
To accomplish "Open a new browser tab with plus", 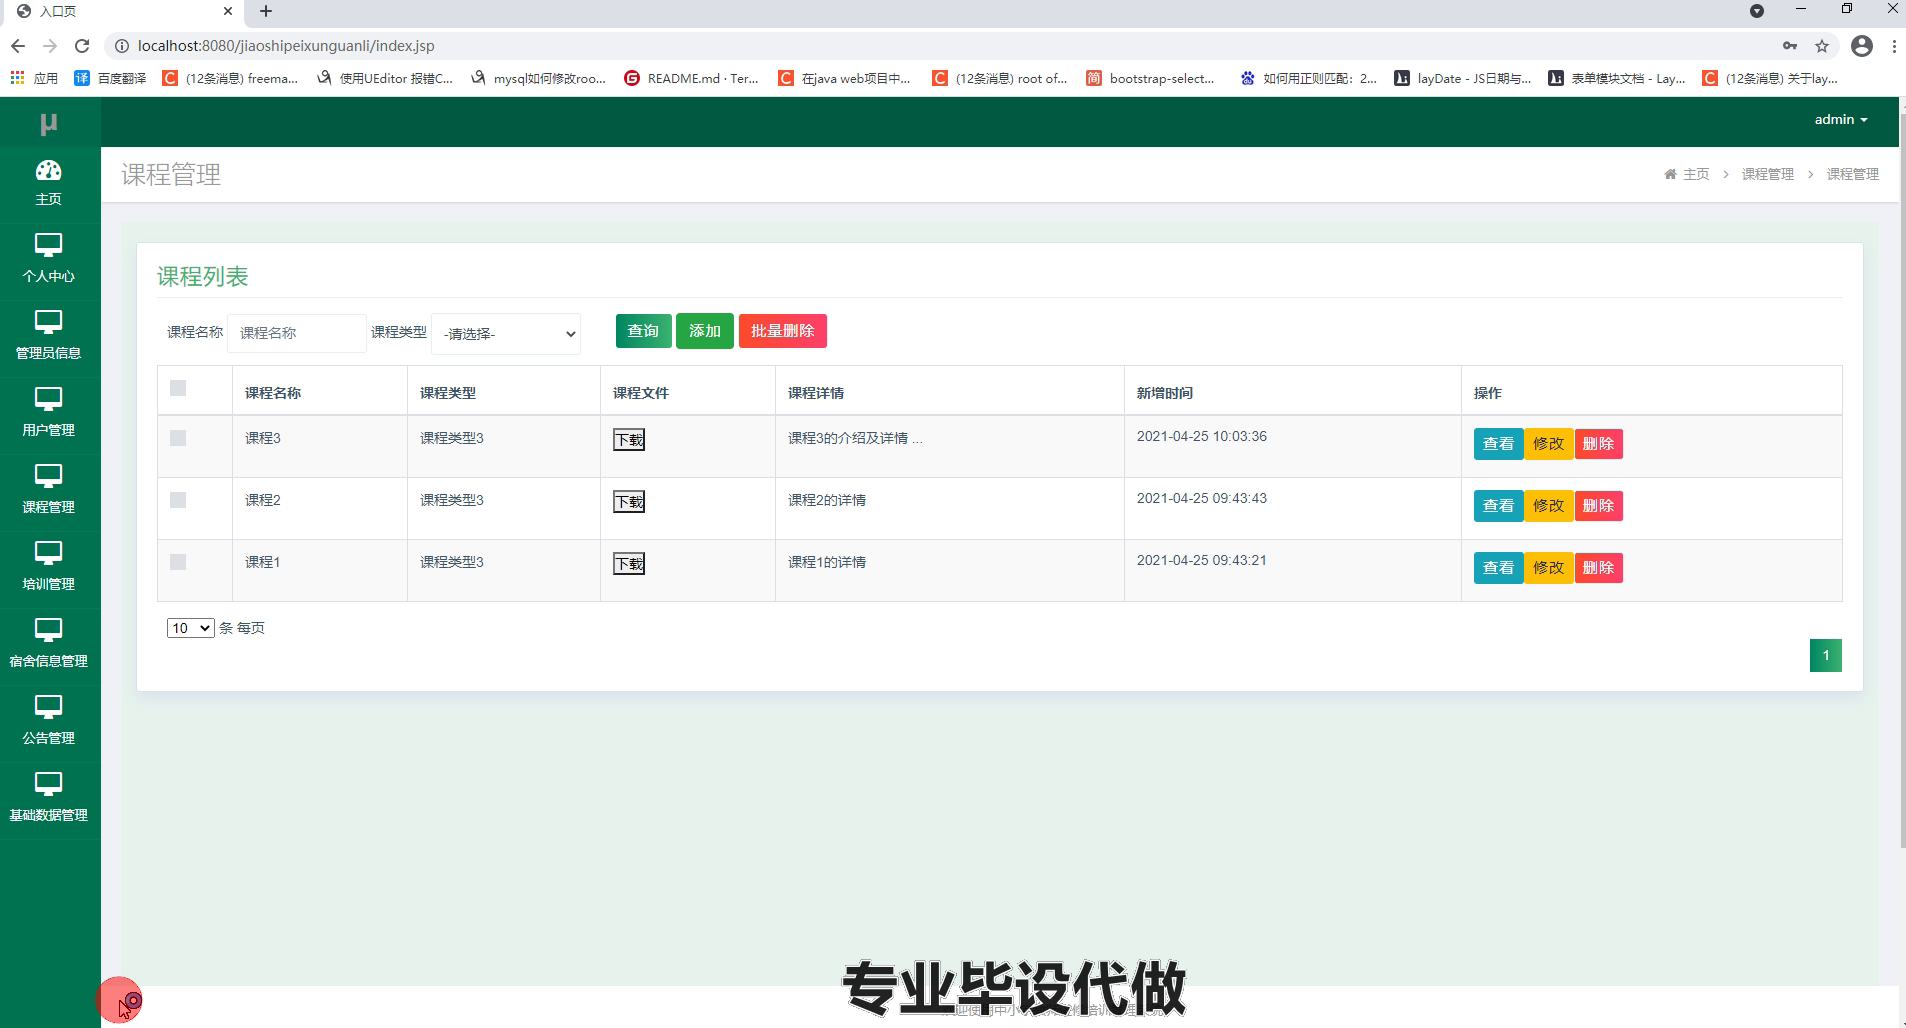I will tap(266, 11).
